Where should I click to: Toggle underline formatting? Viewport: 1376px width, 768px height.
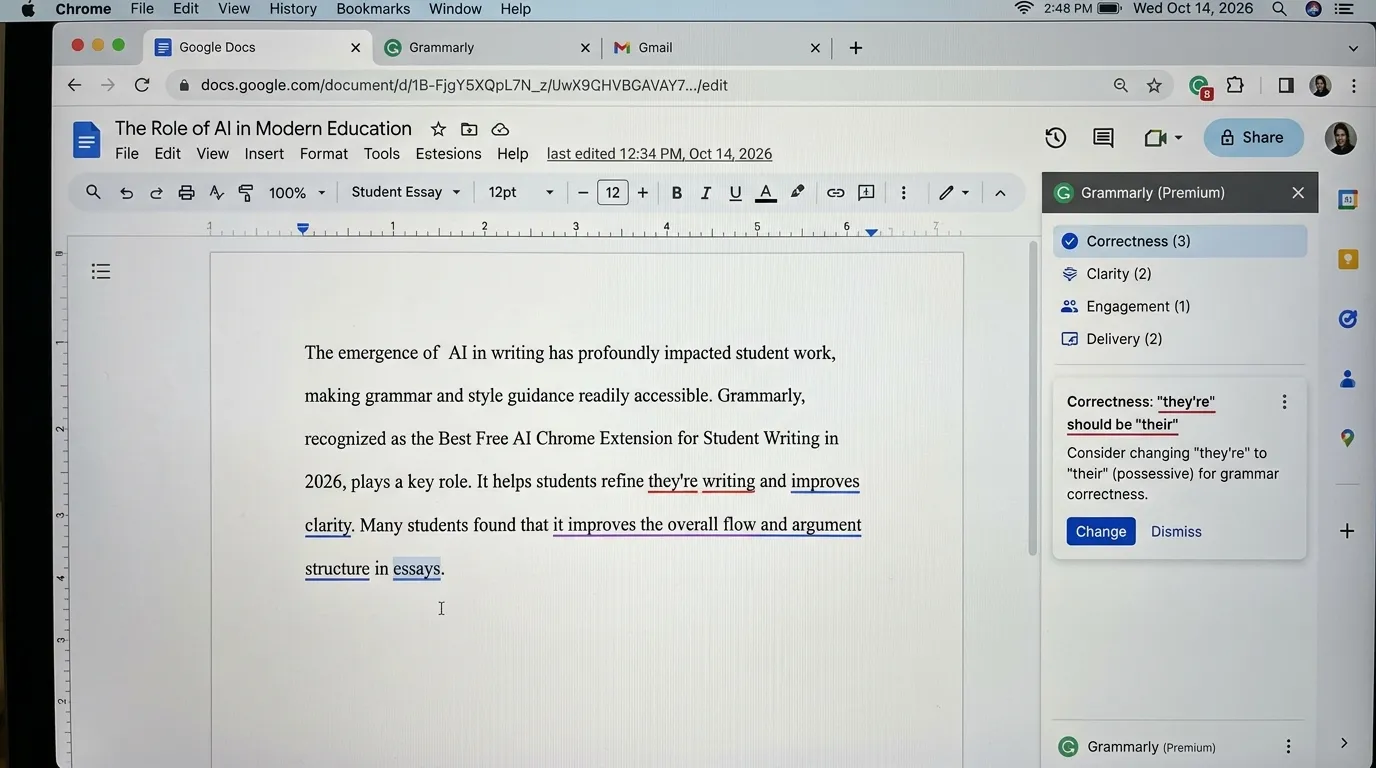[735, 193]
